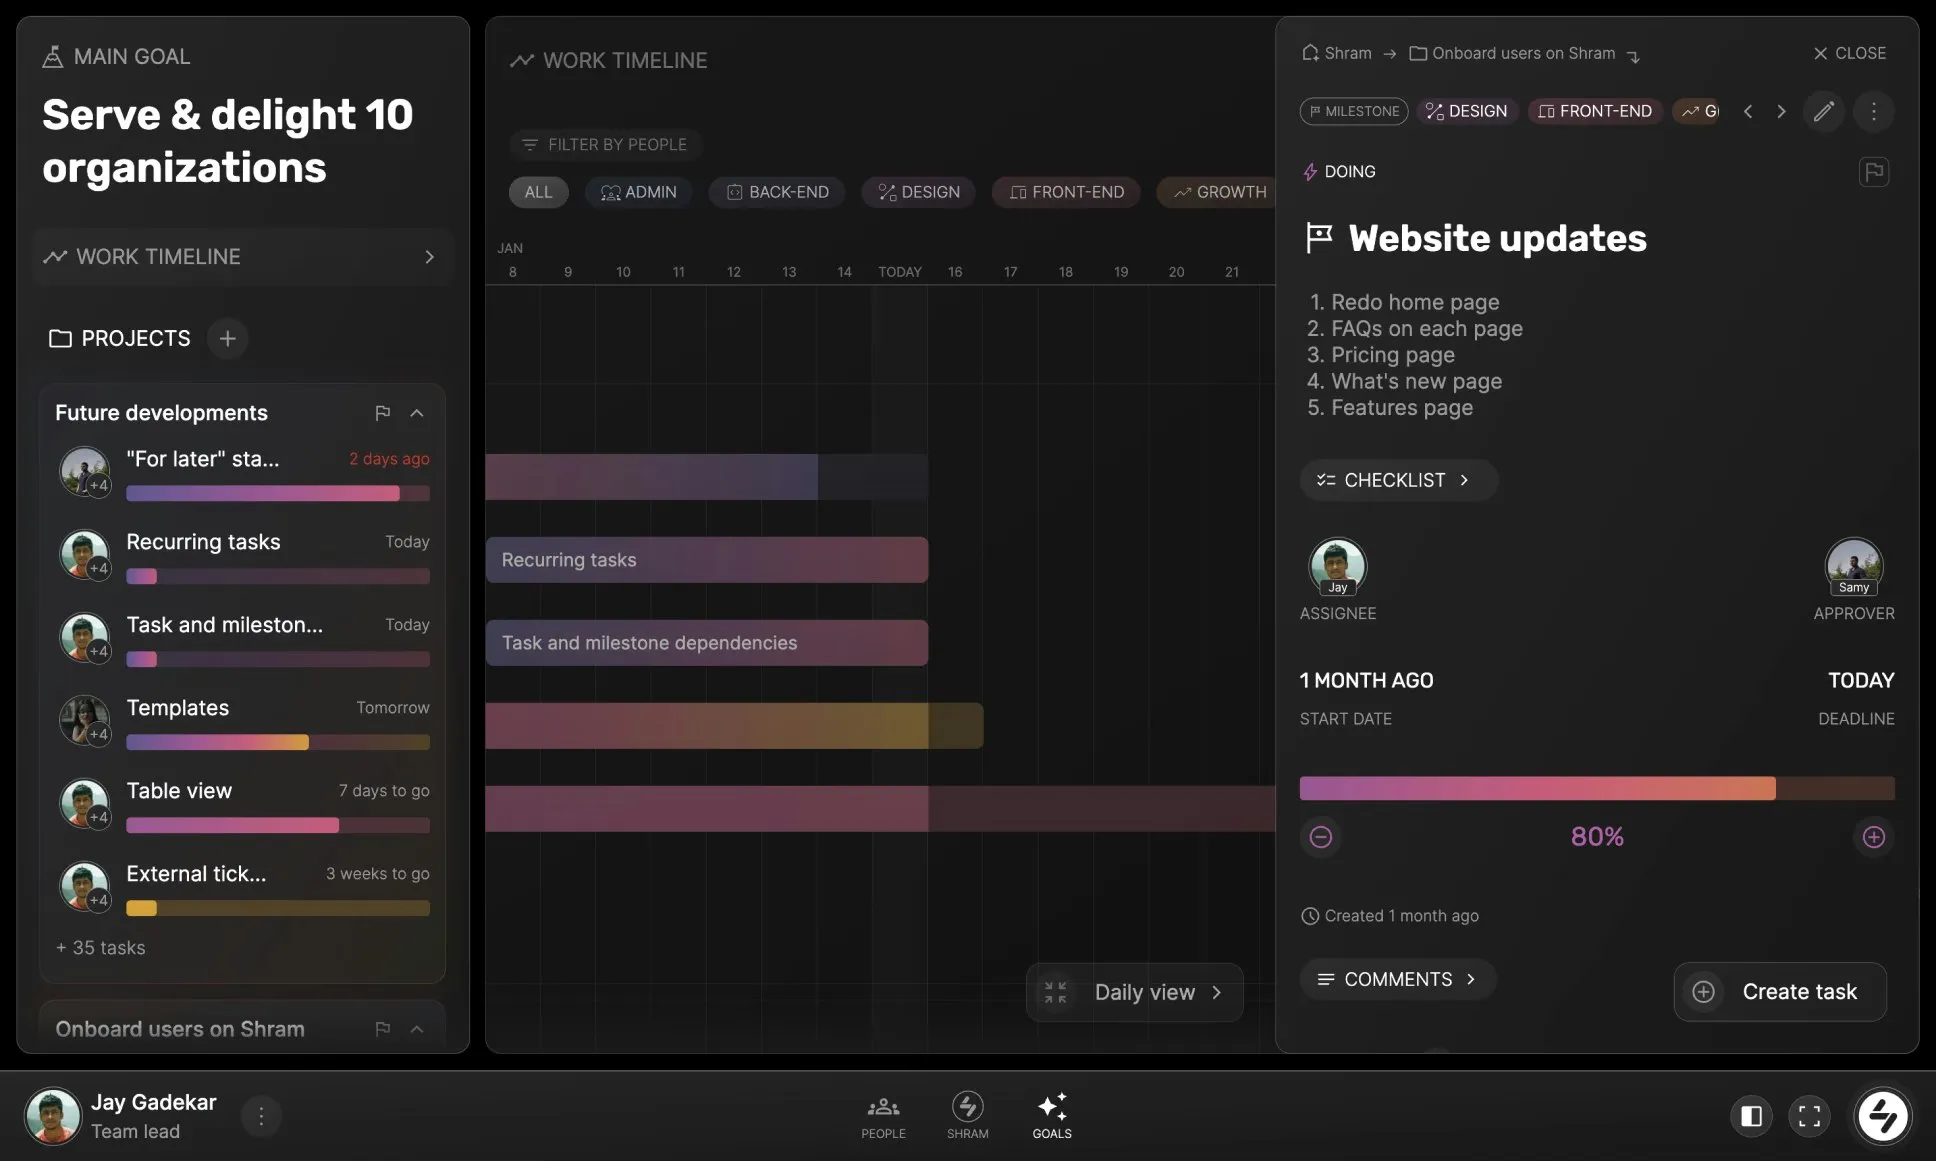This screenshot has width=1936, height=1162.
Task: Click the Create task button
Action: click(1780, 991)
